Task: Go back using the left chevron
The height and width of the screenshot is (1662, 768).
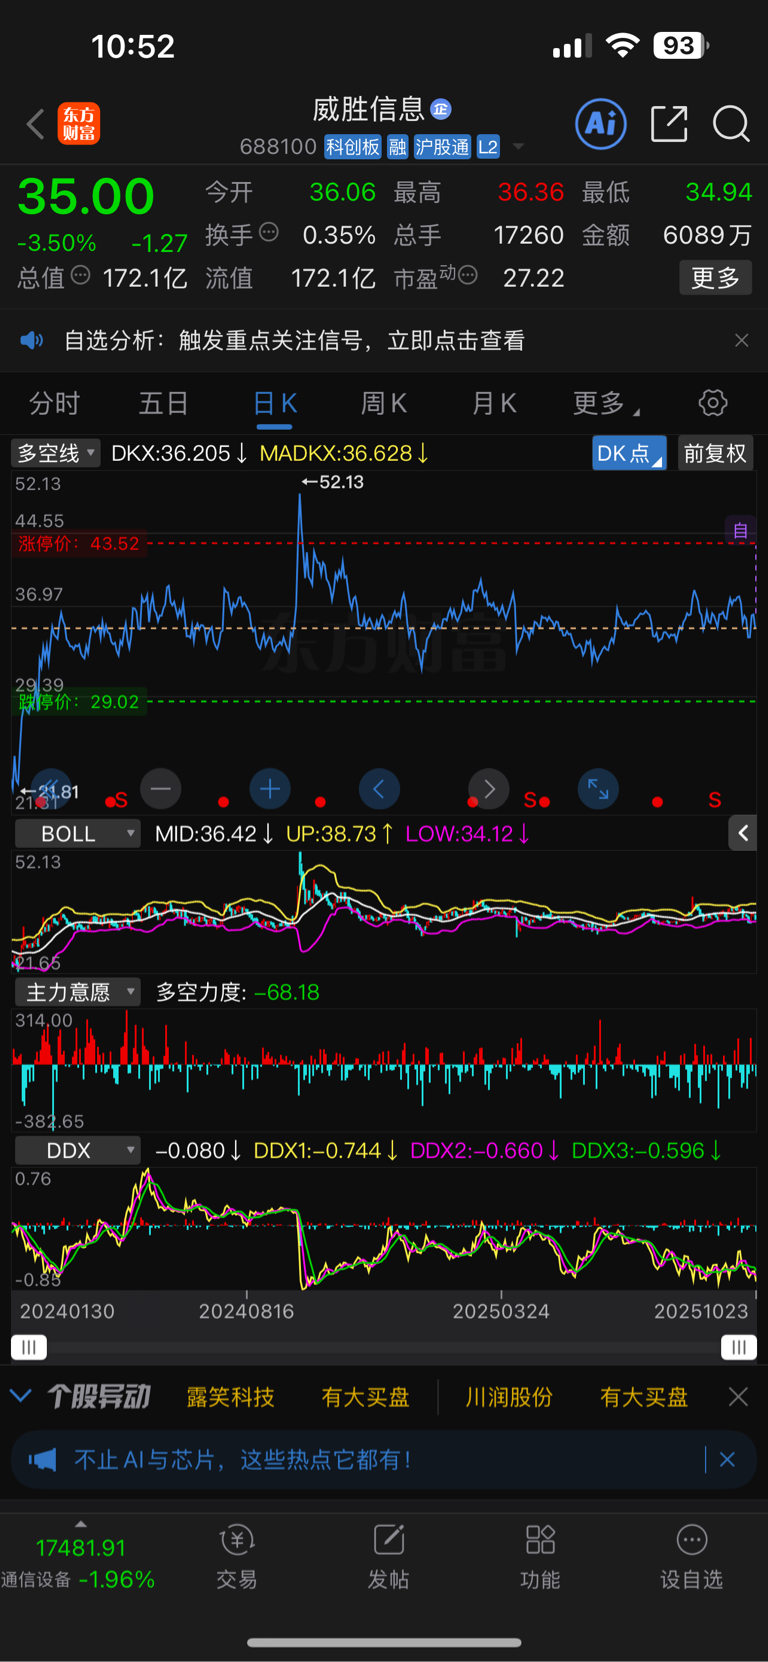Action: click(36, 125)
